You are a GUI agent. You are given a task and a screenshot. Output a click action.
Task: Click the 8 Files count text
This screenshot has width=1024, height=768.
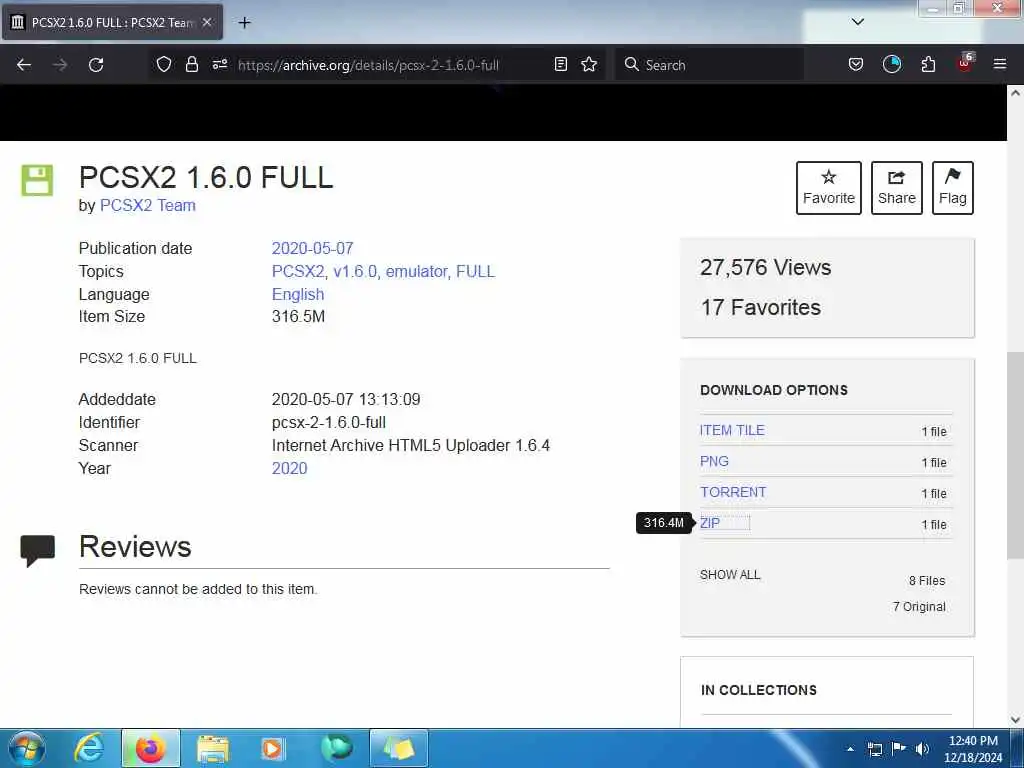tap(927, 581)
